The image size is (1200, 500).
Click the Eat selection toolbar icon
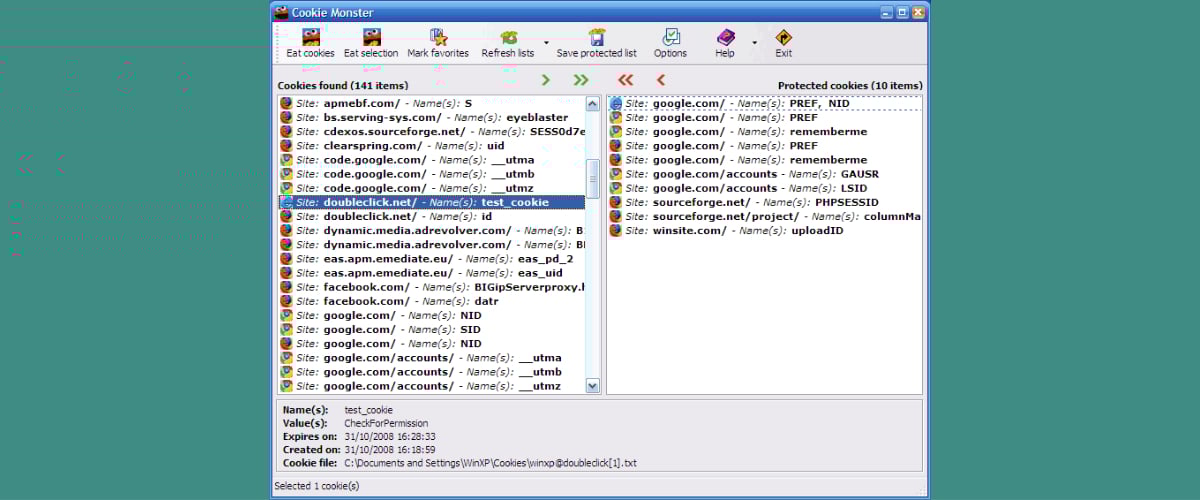[x=371, y=38]
